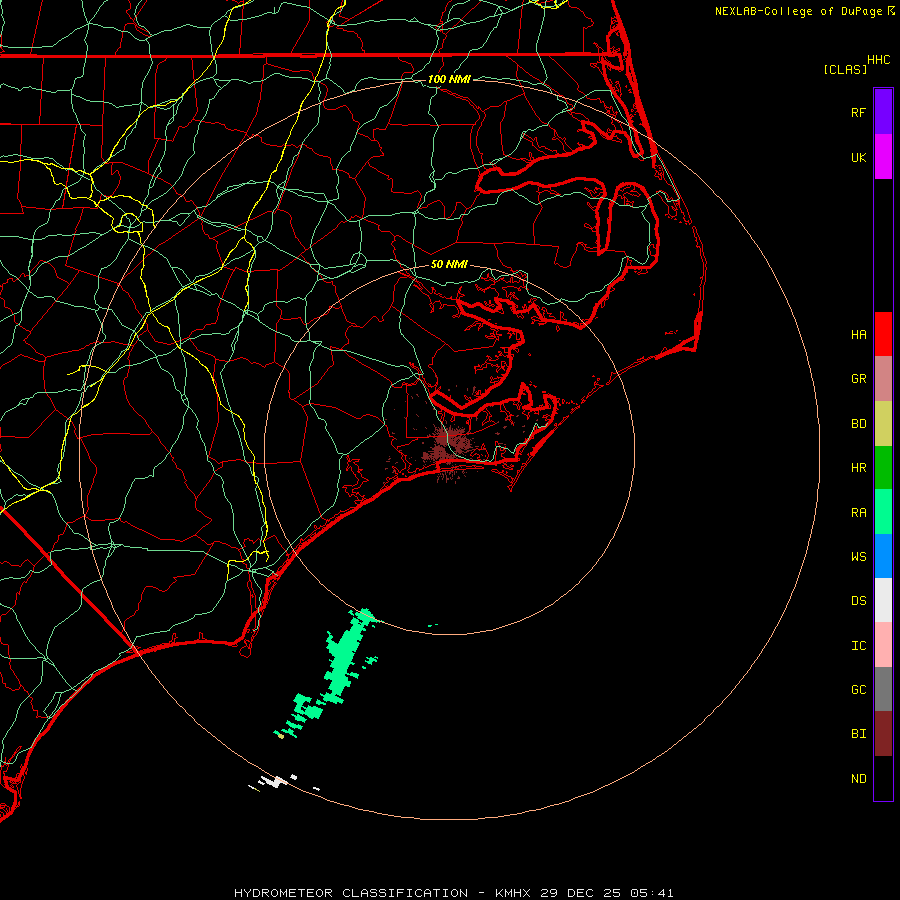Click the "GR" legend label
This screenshot has width=900, height=900.
pyautogui.click(x=858, y=379)
